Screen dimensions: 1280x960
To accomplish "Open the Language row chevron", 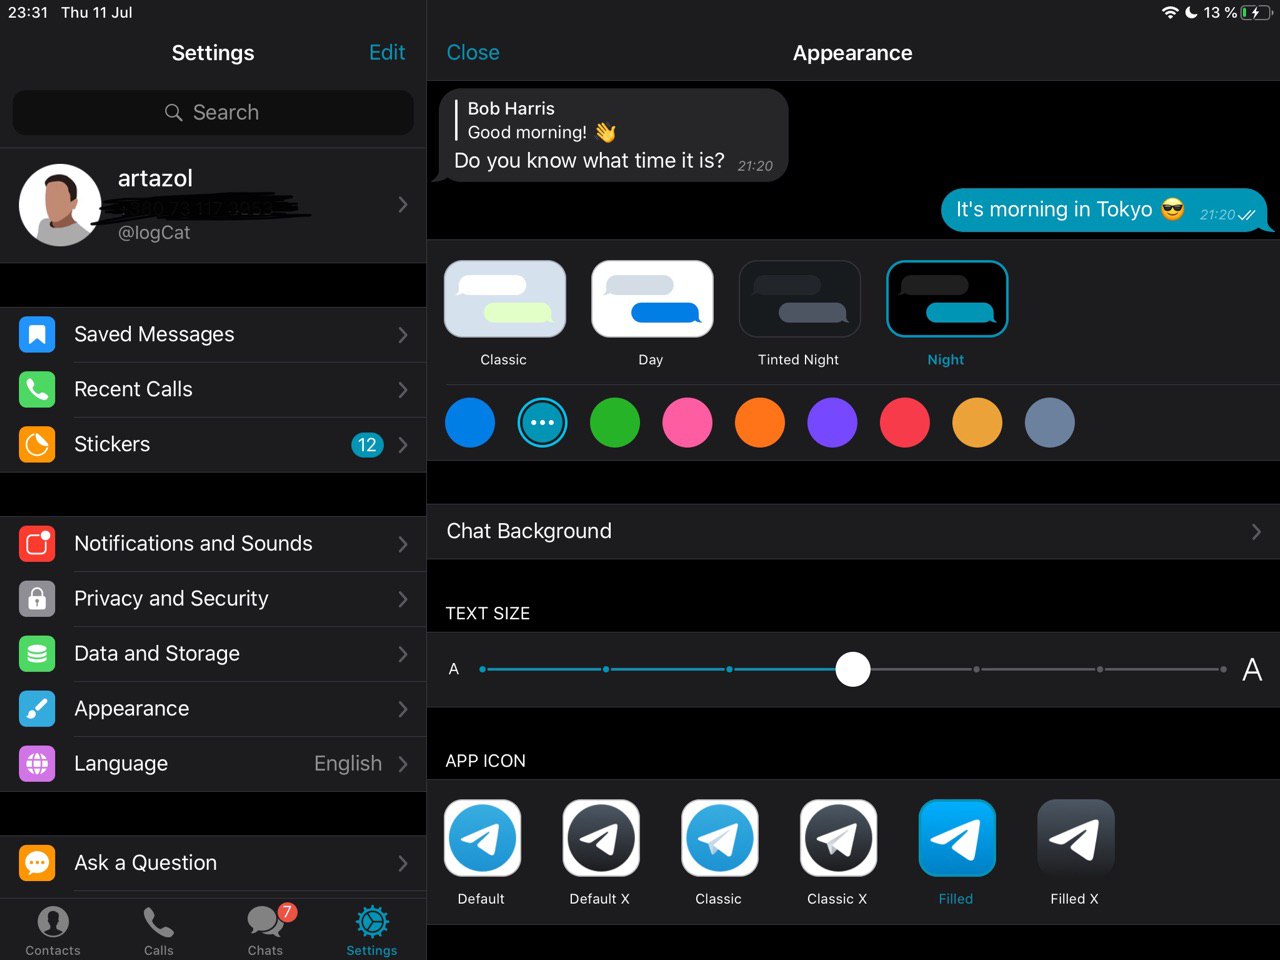I will click(403, 763).
